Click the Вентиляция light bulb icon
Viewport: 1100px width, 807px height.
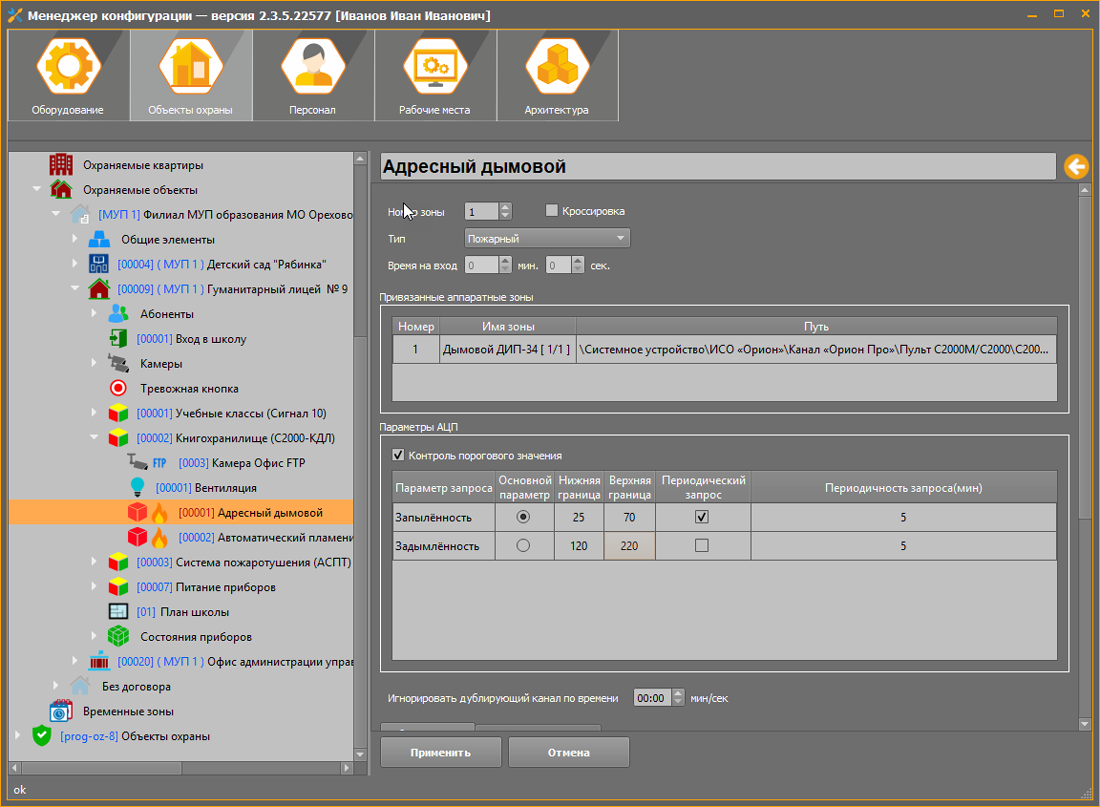point(137,488)
